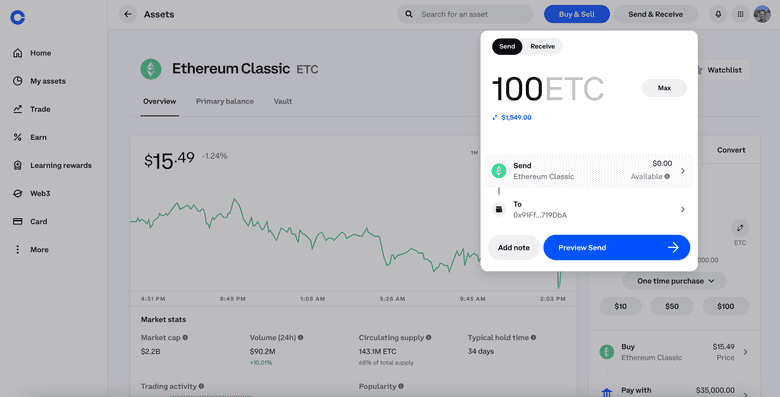Expand the To recipient address row

pos(589,209)
